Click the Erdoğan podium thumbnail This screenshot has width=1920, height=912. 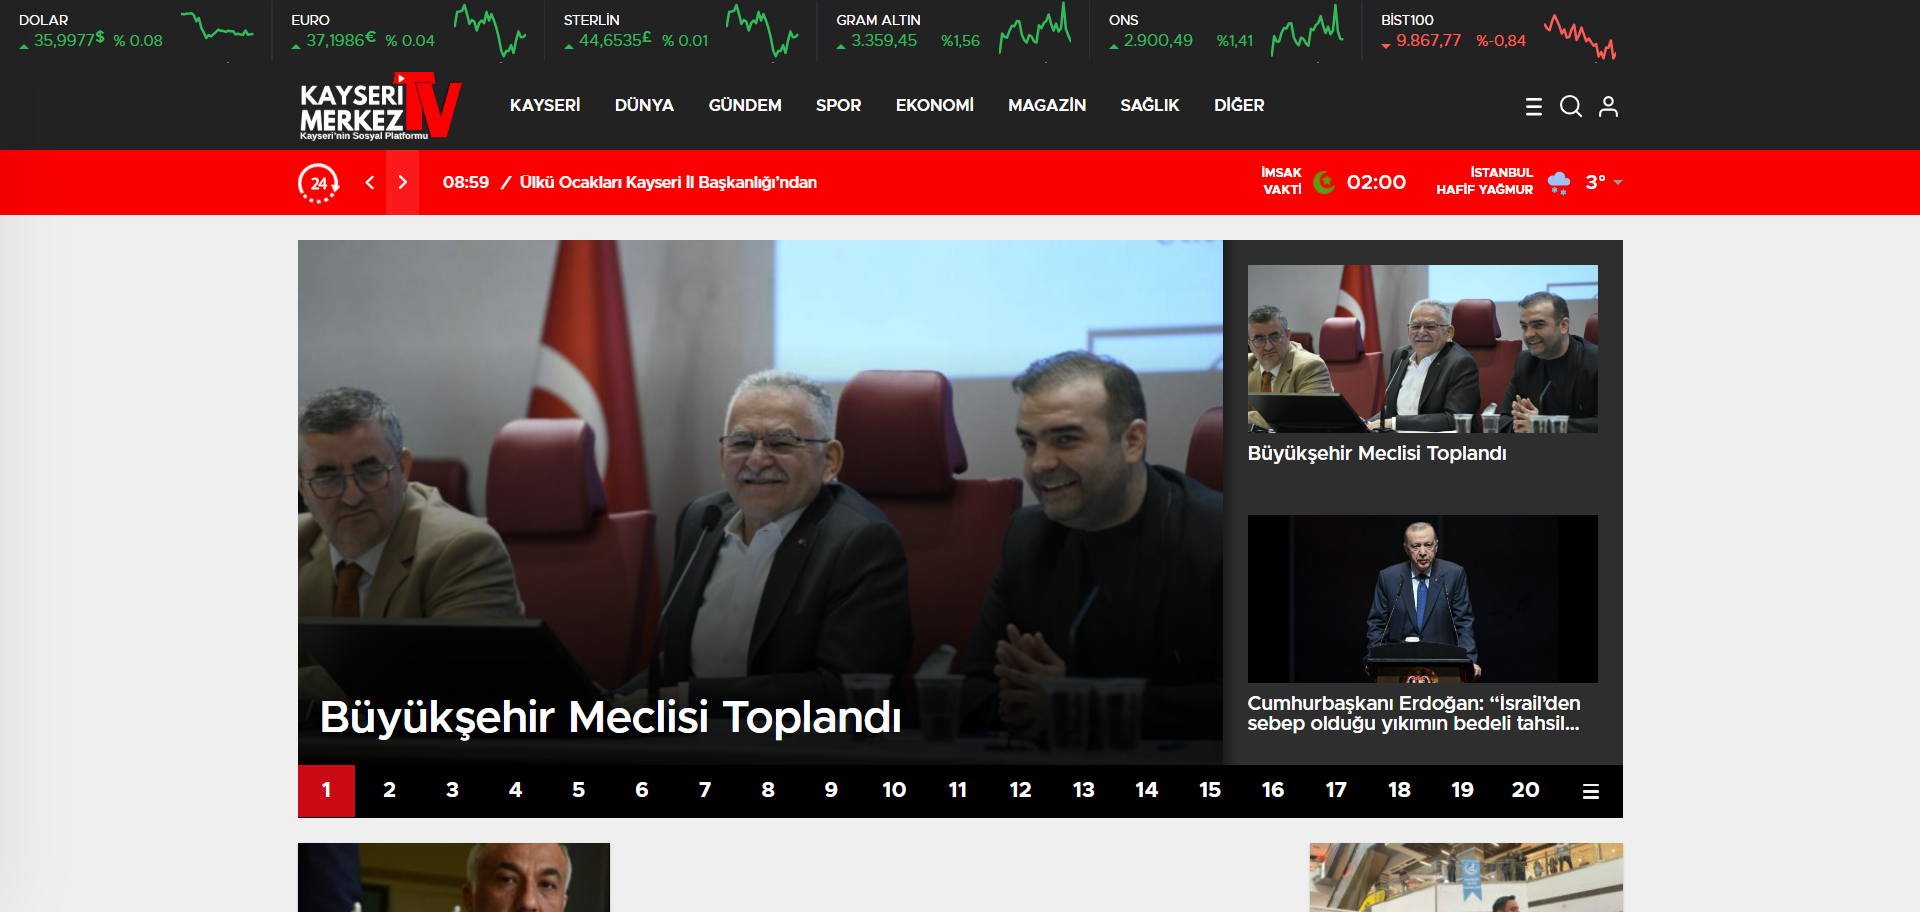pyautogui.click(x=1422, y=599)
